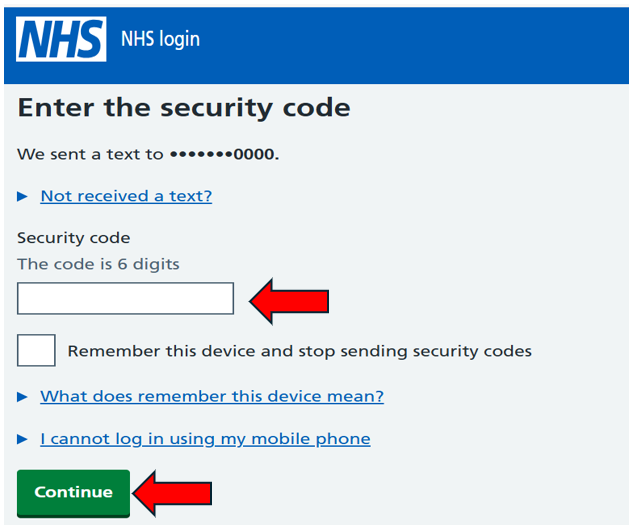The image size is (635, 531).
Task: Expand the triangle beside What does remember this device mean
Action: (22, 397)
